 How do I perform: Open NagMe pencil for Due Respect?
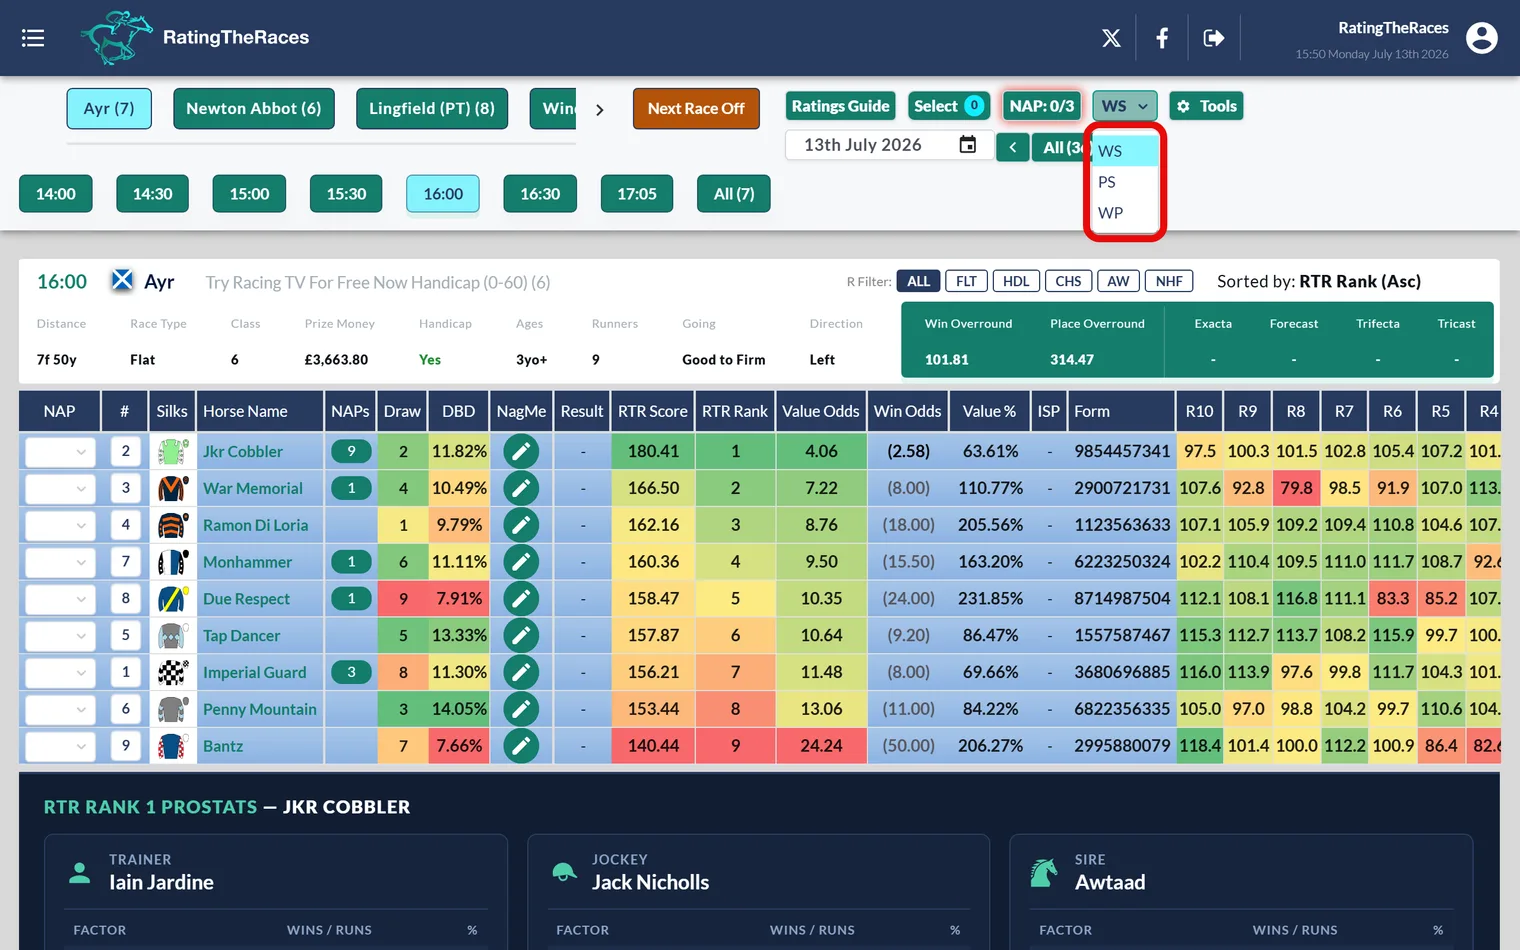[521, 599]
